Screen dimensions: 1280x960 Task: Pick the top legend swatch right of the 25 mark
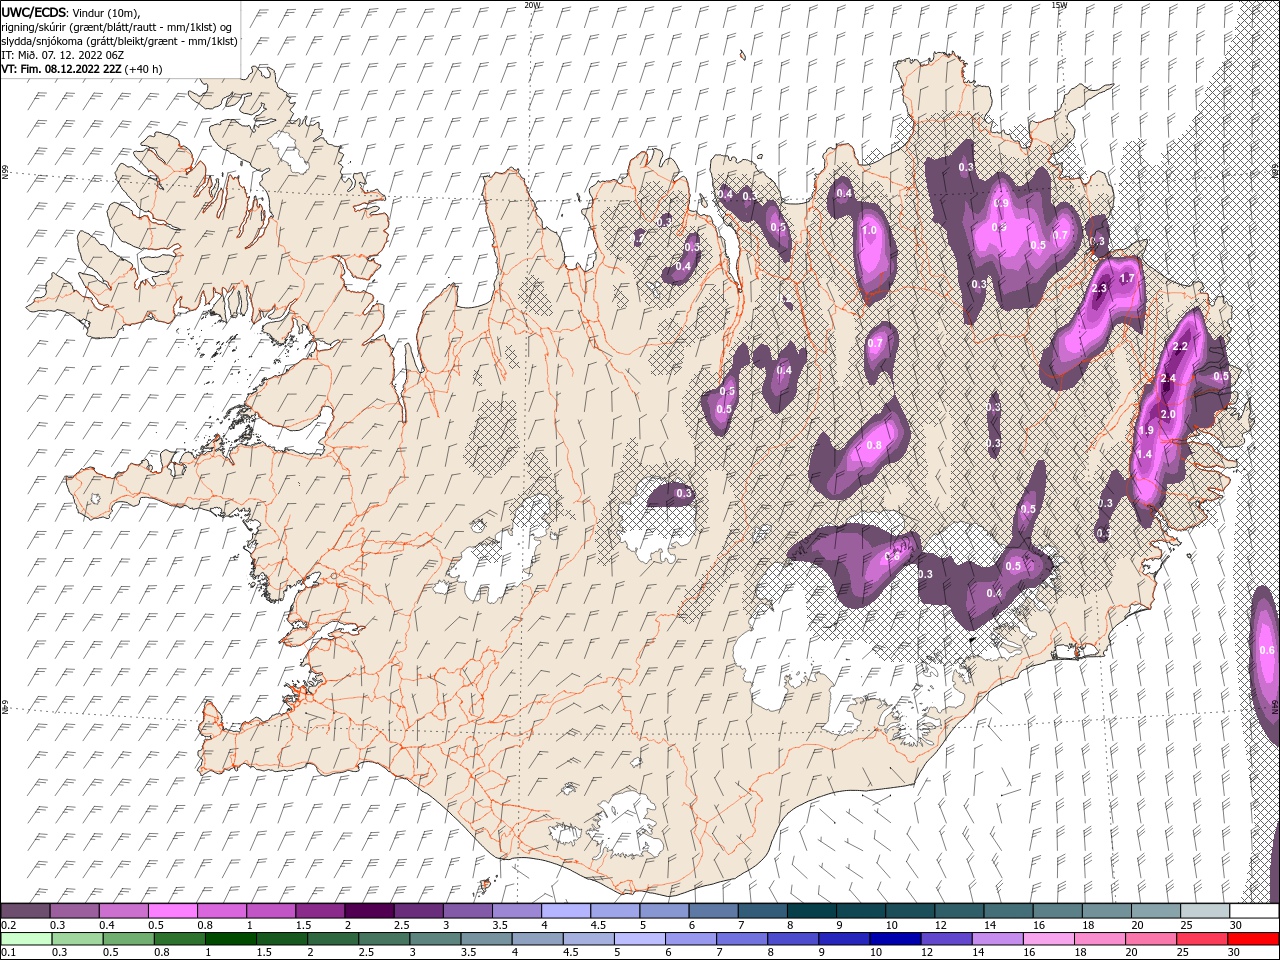tap(1204, 911)
